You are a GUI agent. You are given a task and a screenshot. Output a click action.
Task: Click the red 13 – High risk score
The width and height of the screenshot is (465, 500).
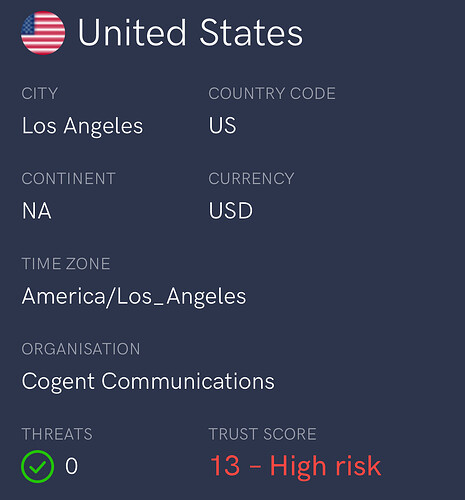296,466
